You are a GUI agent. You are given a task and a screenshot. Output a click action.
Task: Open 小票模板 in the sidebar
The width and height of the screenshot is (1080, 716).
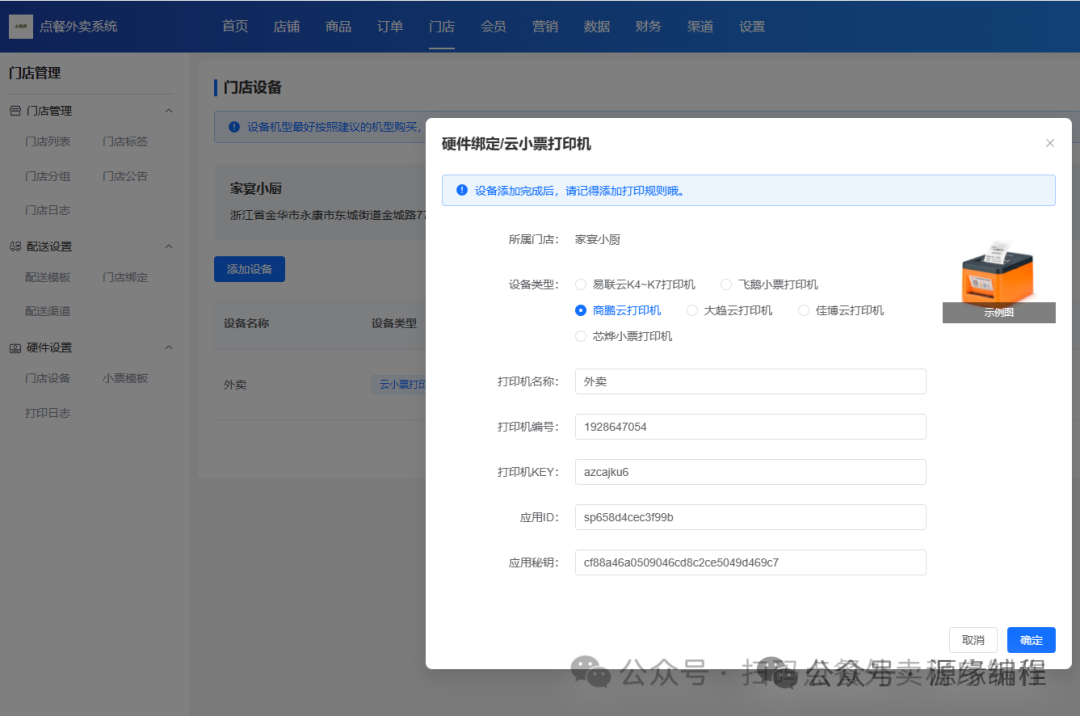pos(125,378)
